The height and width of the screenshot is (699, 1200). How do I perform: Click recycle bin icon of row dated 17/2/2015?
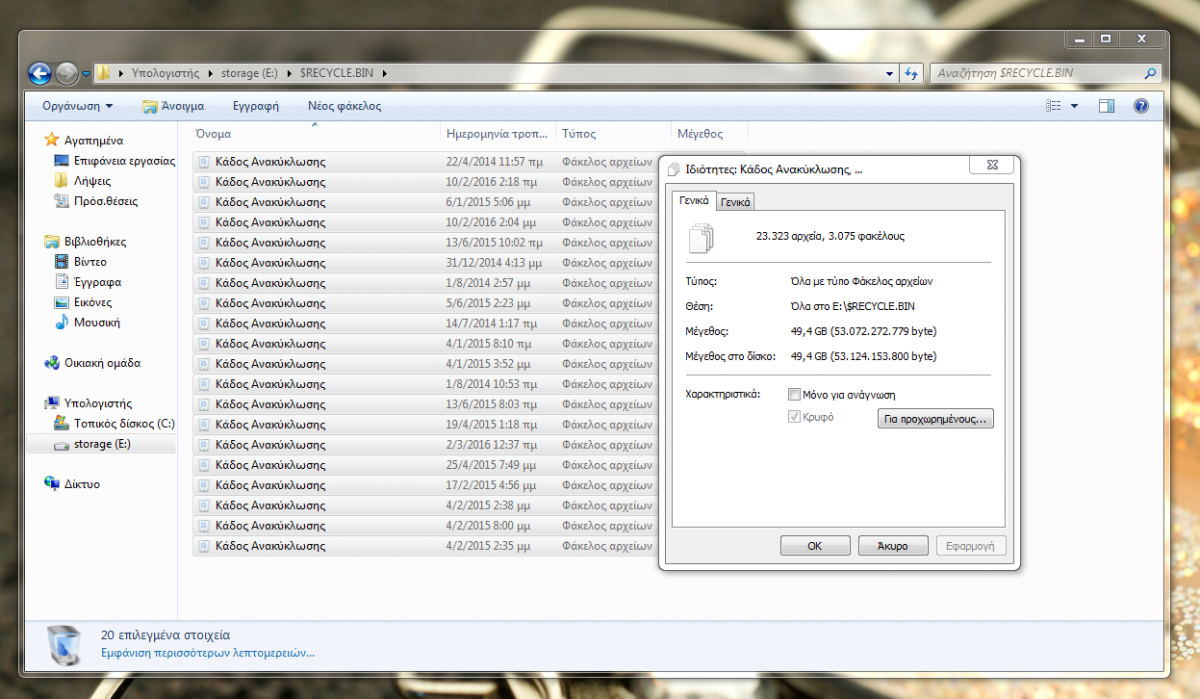tap(204, 485)
